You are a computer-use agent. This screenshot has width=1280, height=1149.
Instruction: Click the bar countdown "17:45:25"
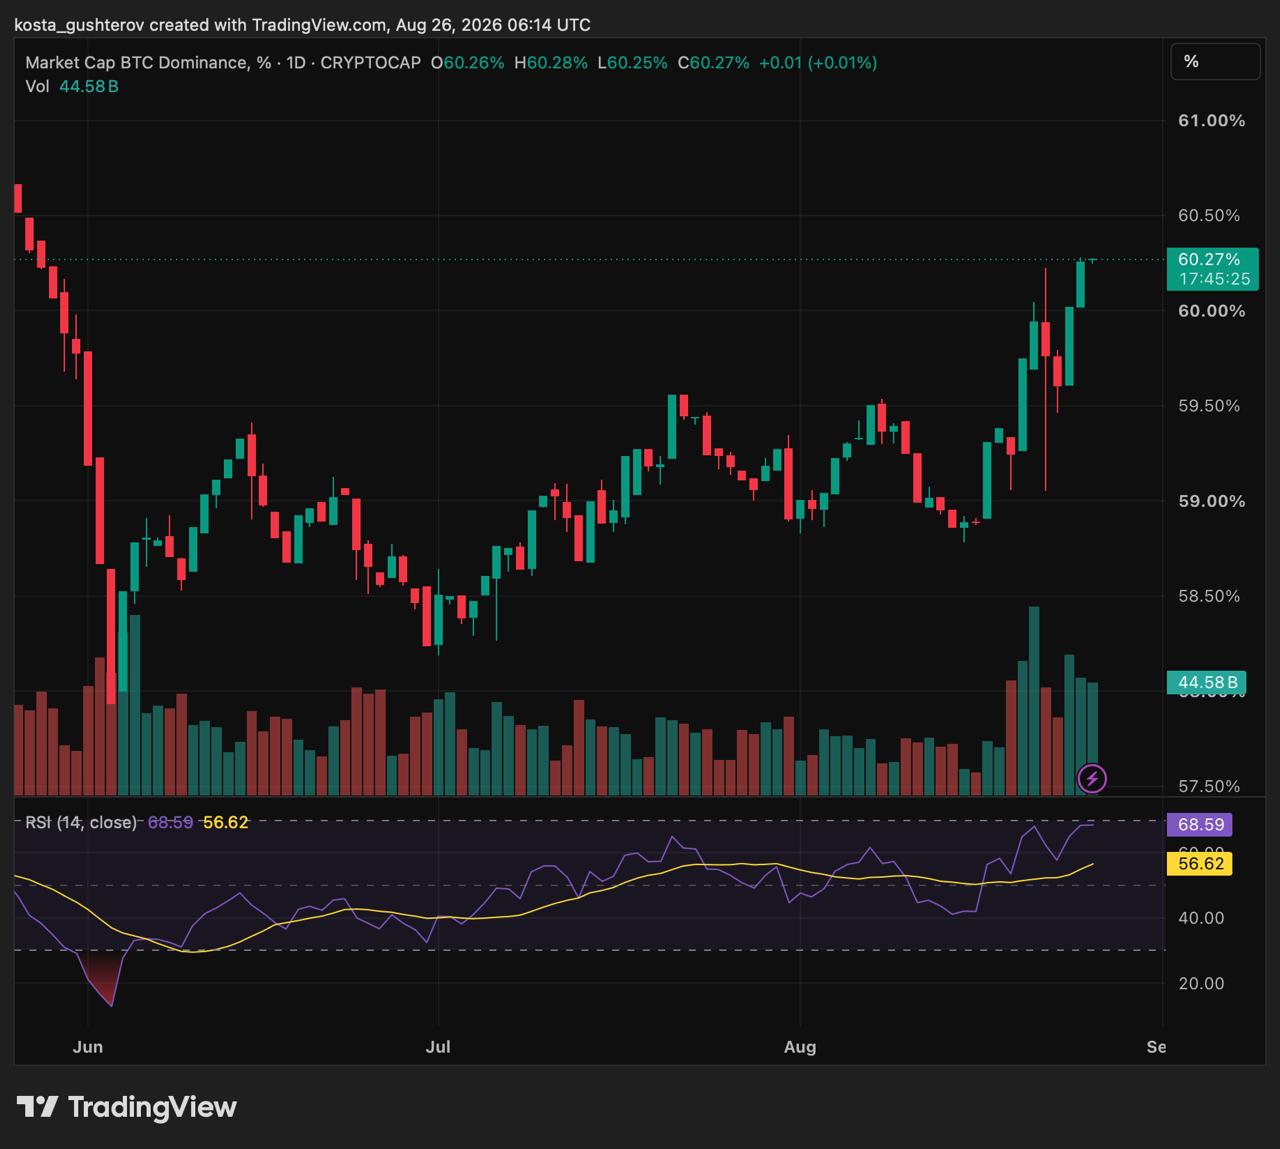(1214, 279)
